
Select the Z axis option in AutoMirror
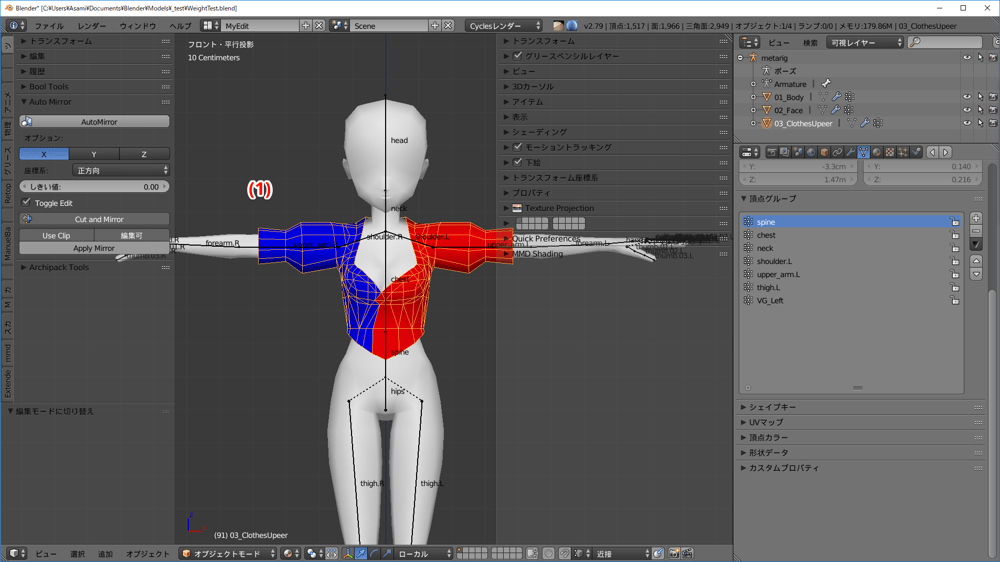coord(144,154)
